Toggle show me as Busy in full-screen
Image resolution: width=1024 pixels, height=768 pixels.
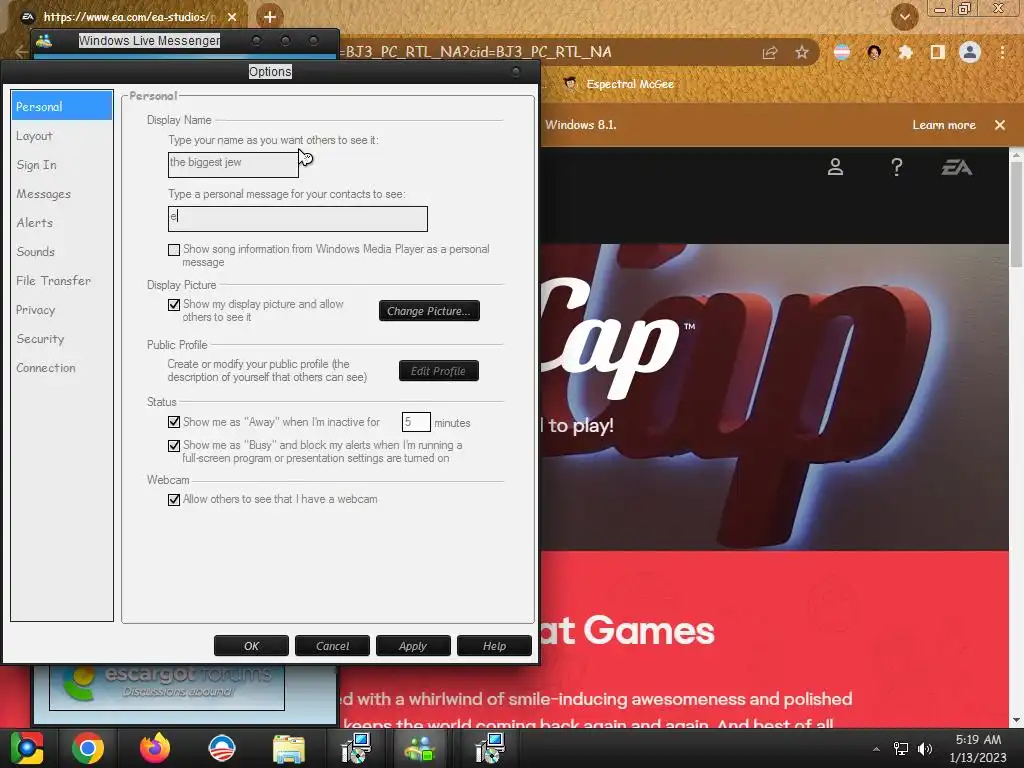[x=174, y=445]
